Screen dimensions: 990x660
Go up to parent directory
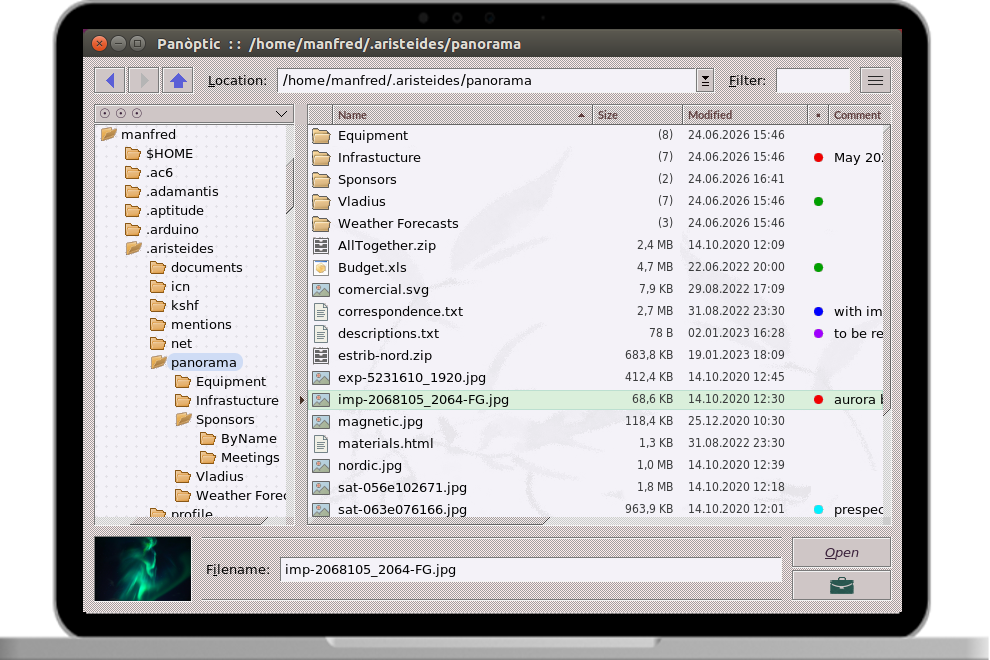click(178, 80)
